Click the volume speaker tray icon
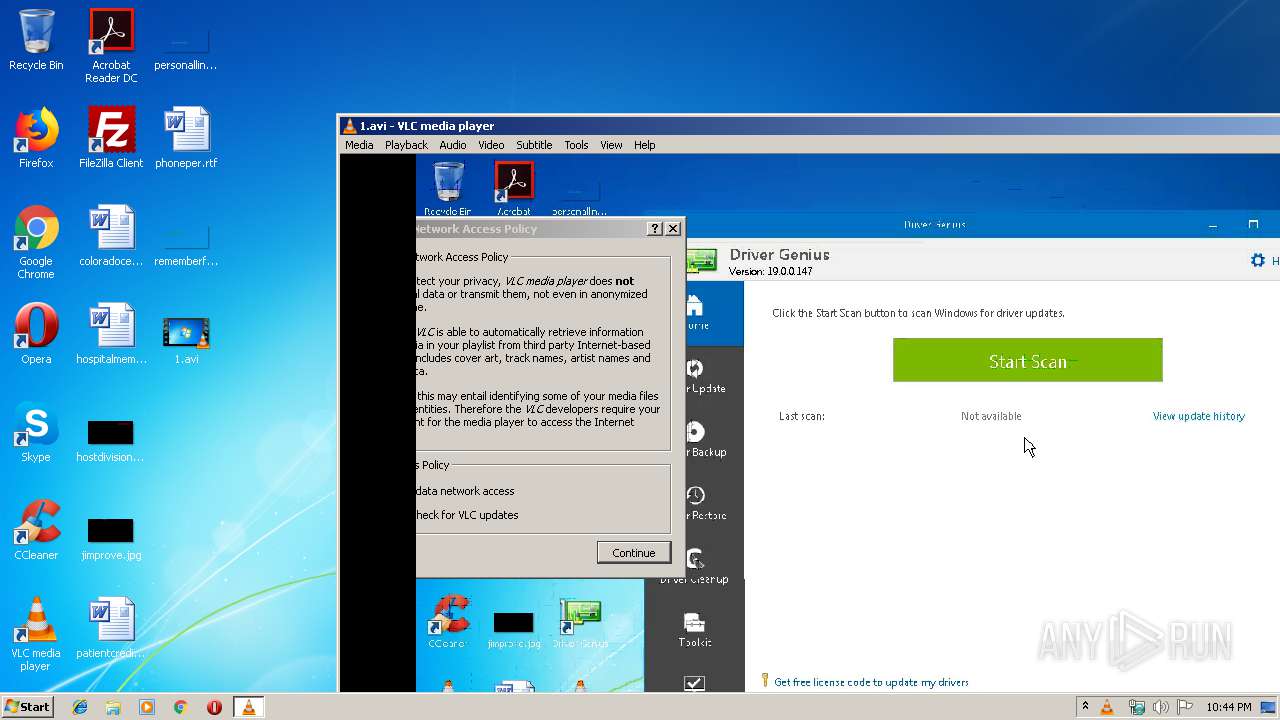This screenshot has height=720, width=1280. point(1160,707)
